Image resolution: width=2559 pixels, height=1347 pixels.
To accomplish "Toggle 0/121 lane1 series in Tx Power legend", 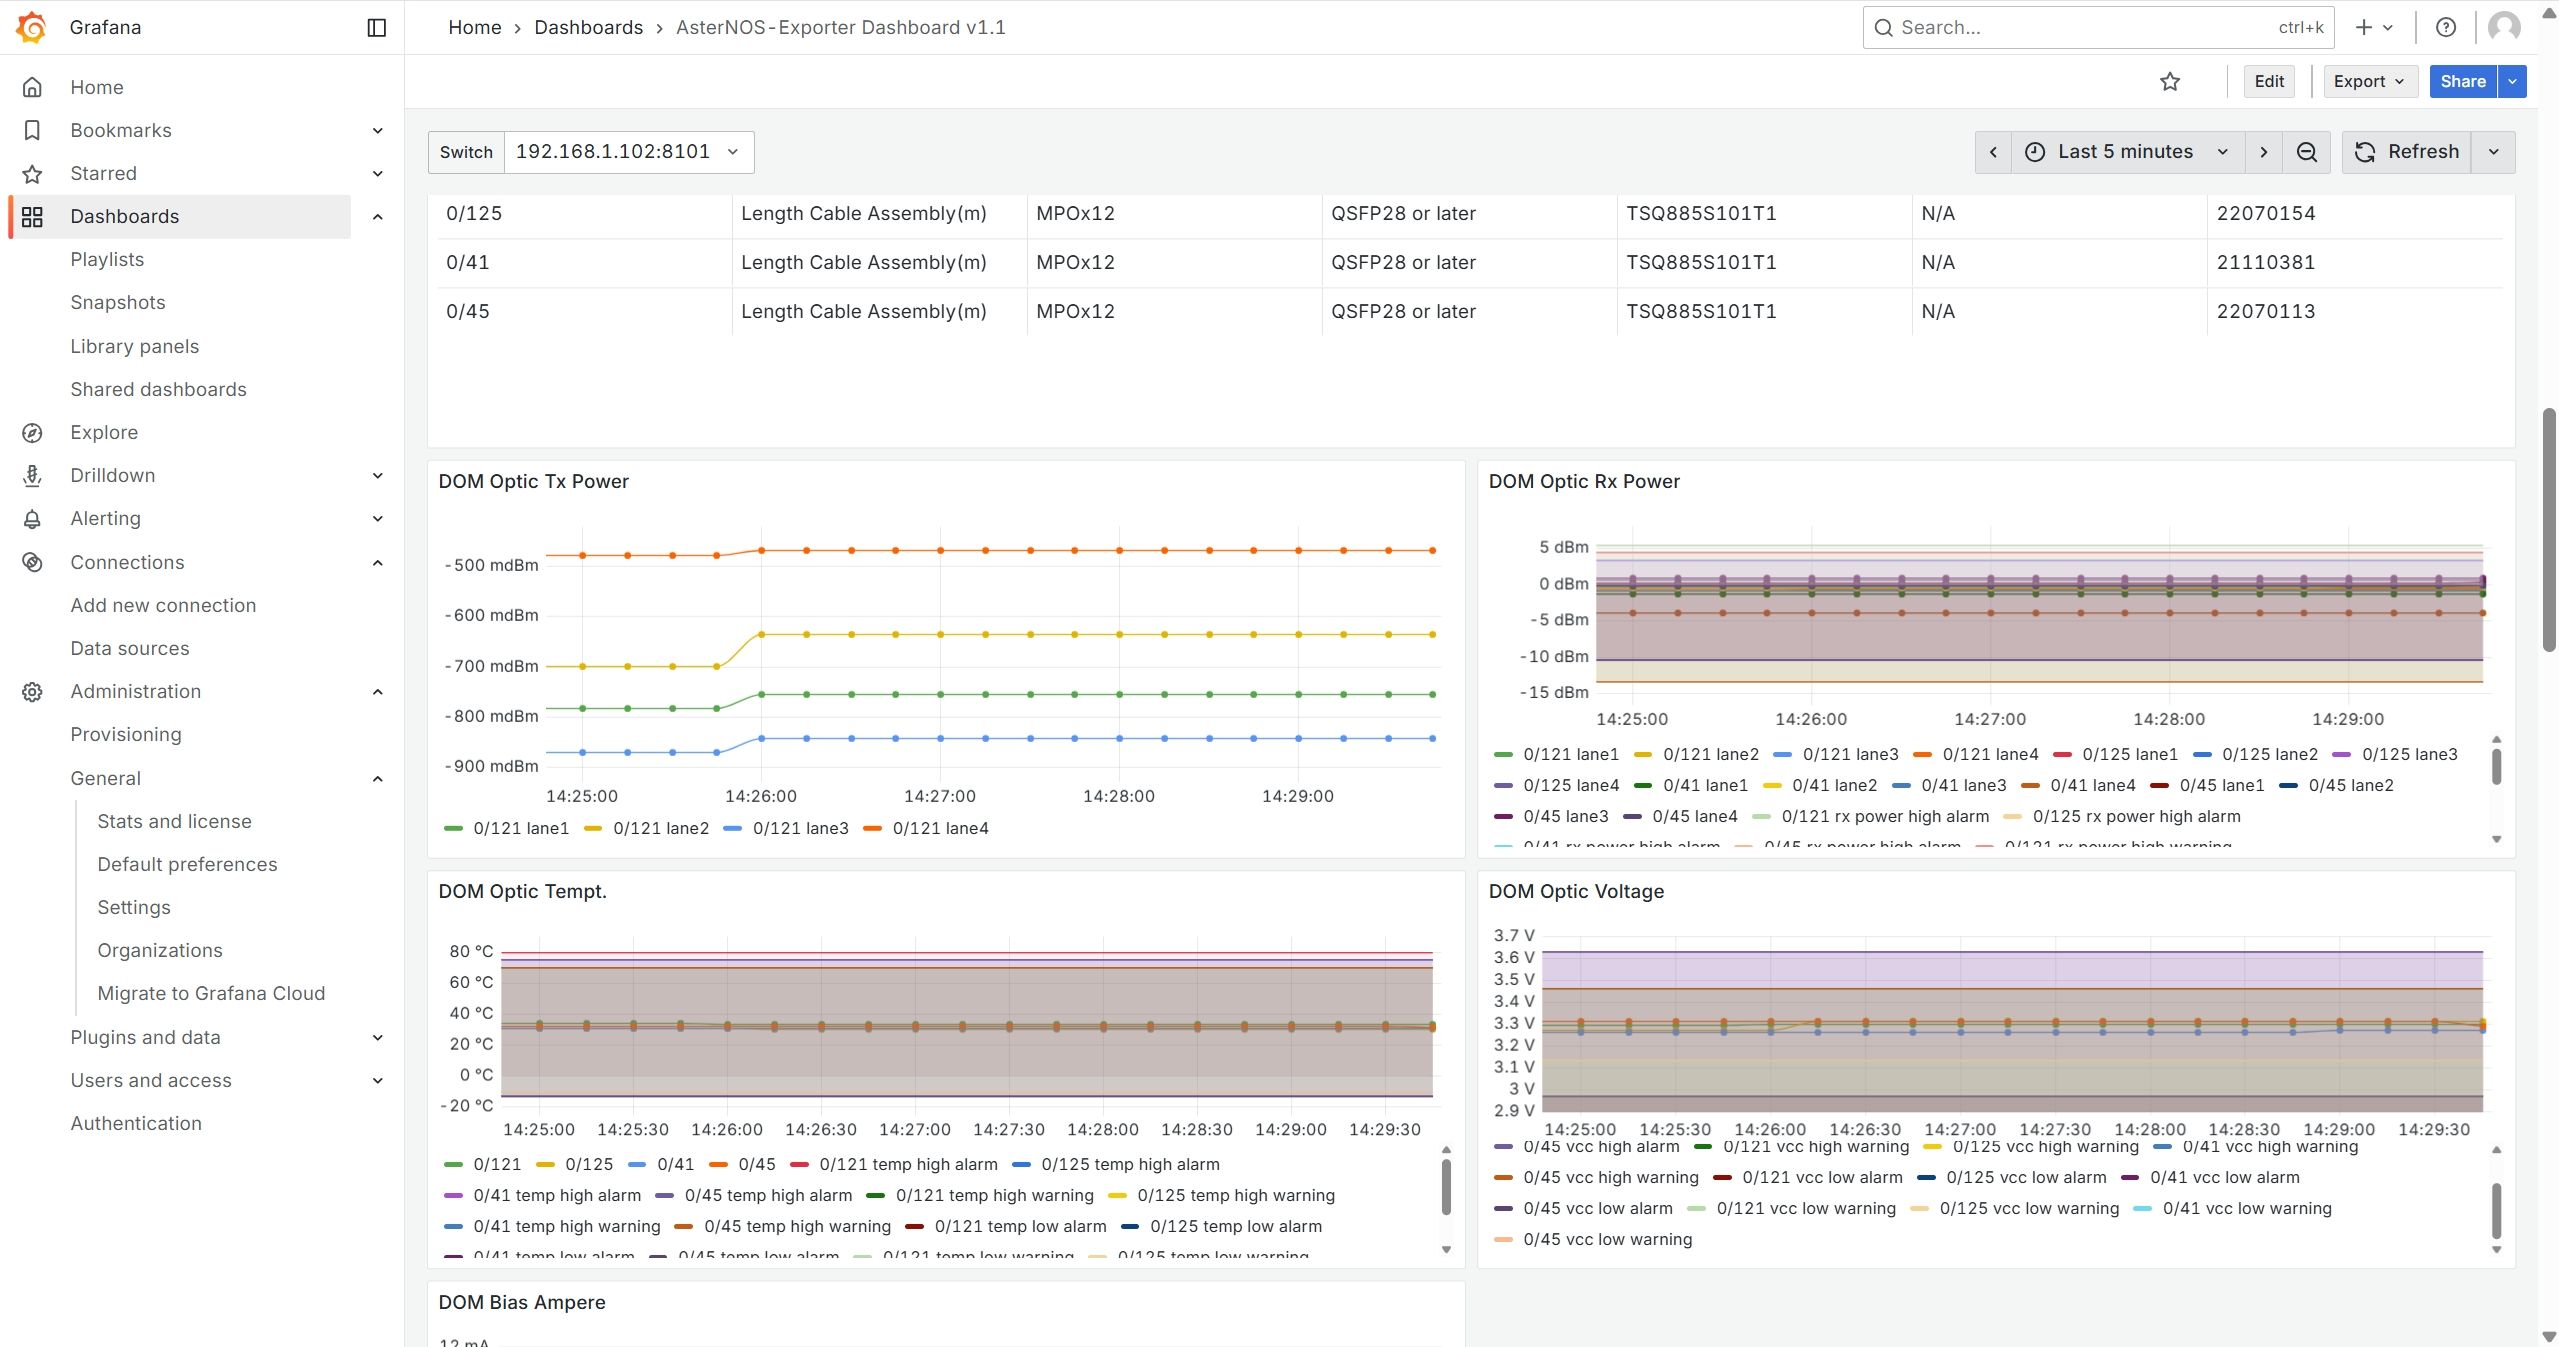I will point(520,828).
